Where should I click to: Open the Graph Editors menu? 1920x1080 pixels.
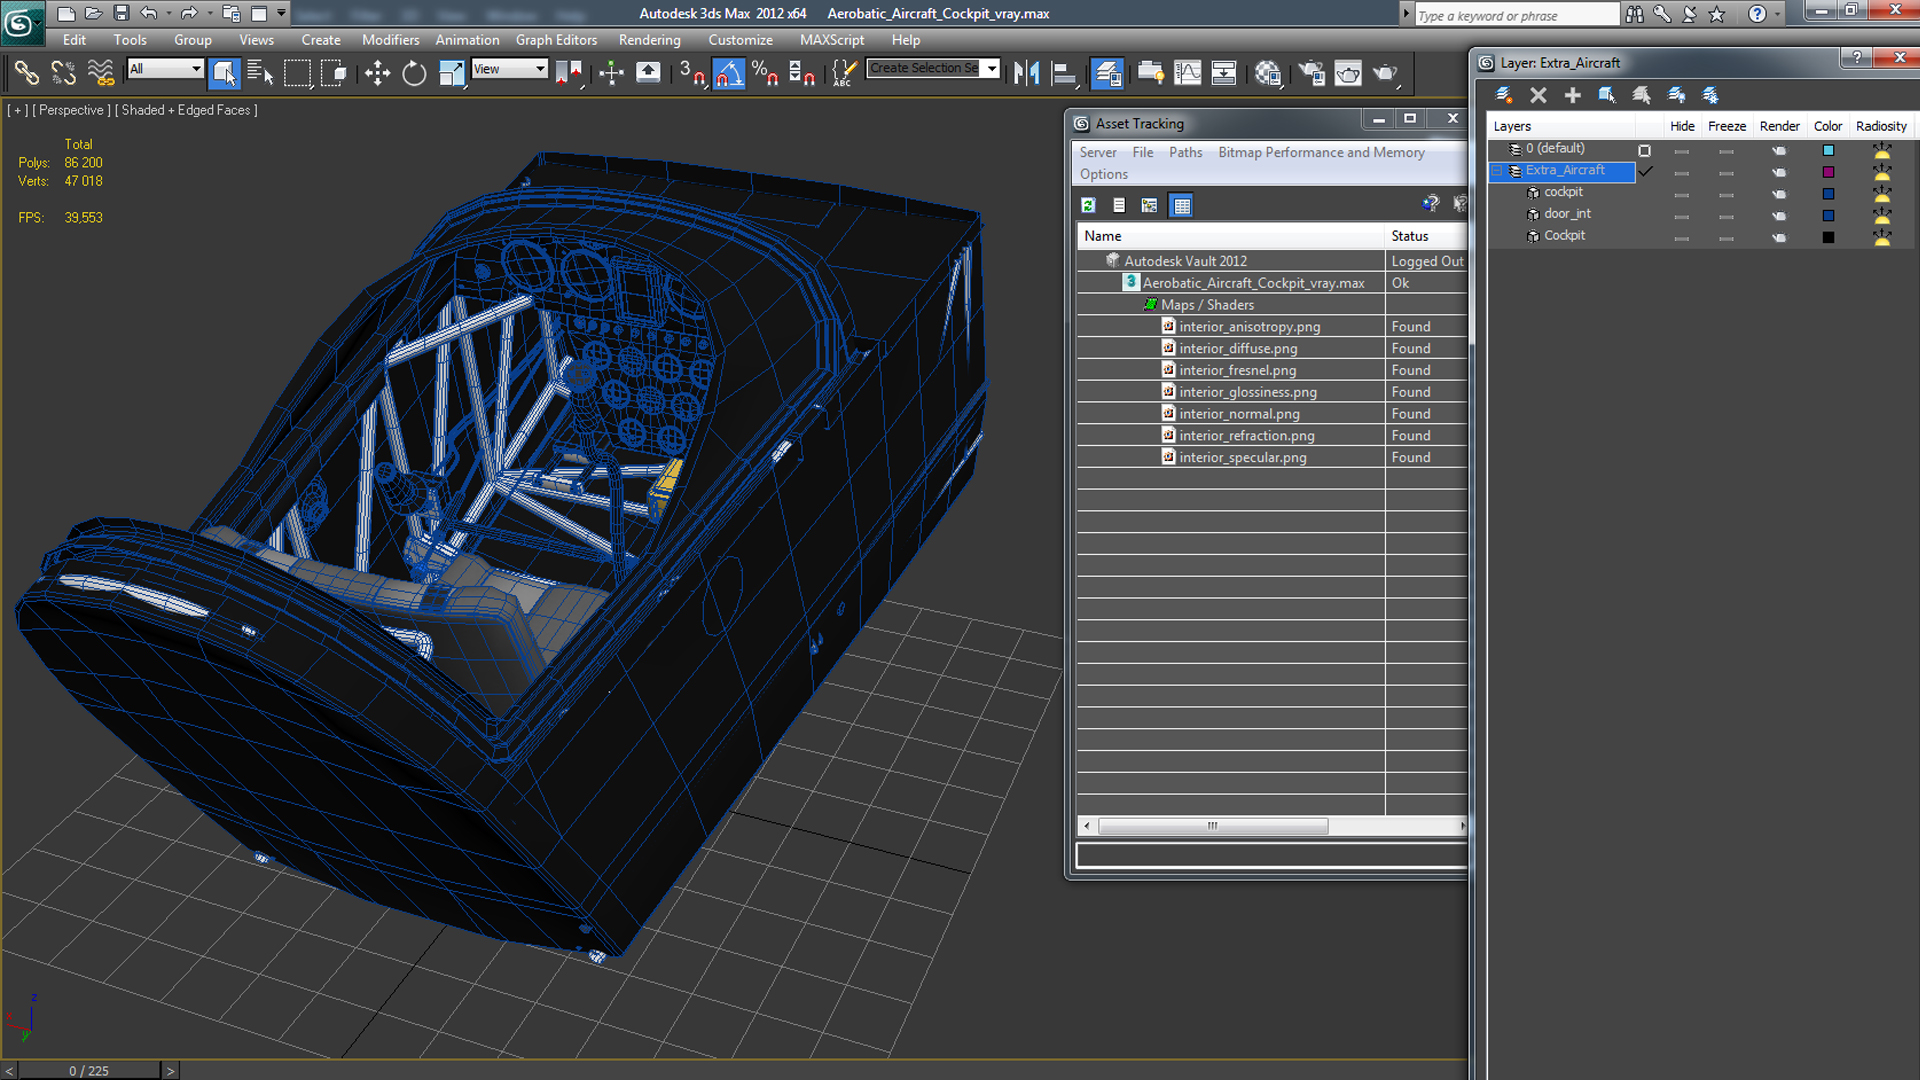pyautogui.click(x=556, y=40)
